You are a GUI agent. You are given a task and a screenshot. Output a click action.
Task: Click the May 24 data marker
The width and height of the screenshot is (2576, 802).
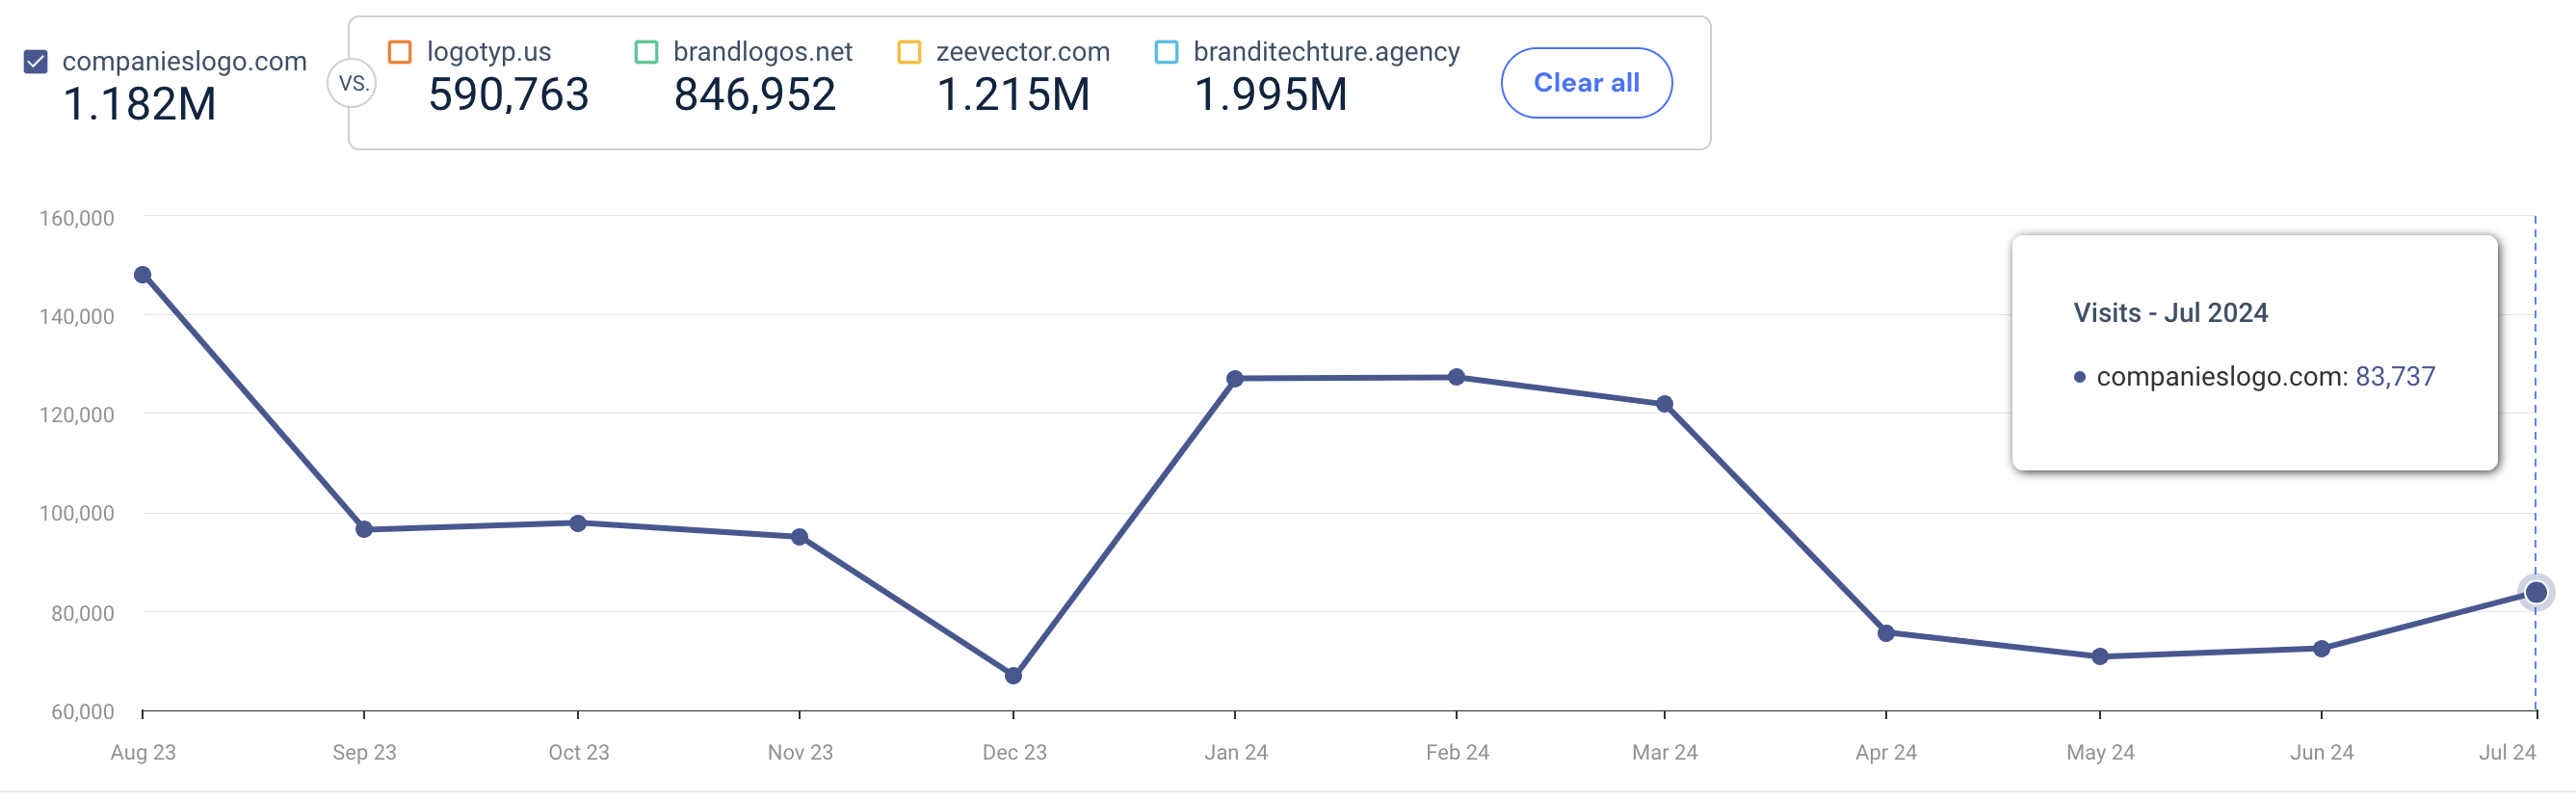tap(2100, 657)
